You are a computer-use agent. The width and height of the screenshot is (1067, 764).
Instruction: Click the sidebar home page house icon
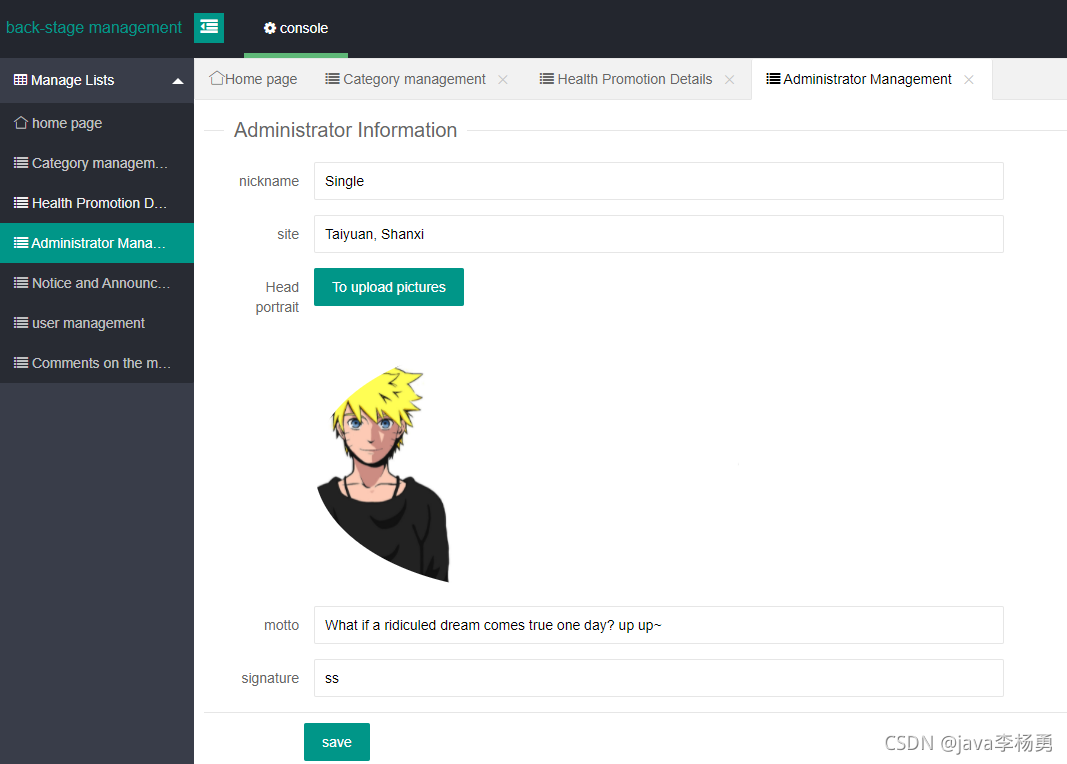[x=21, y=122]
